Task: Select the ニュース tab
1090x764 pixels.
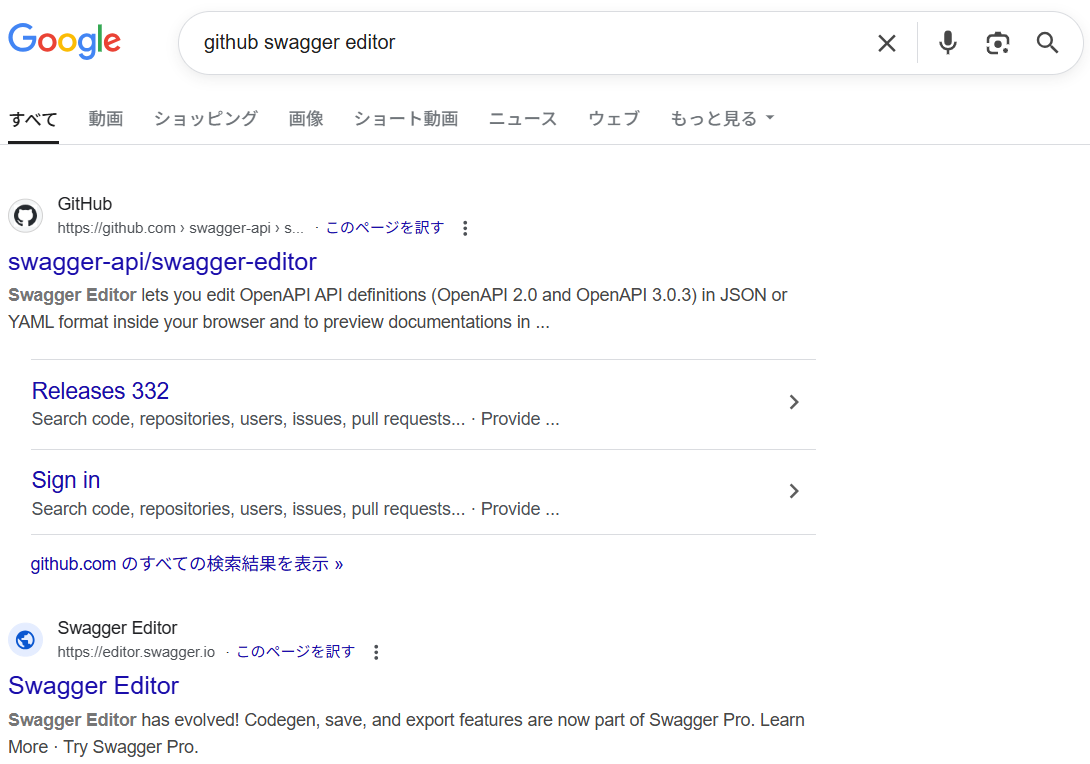Action: 522,119
